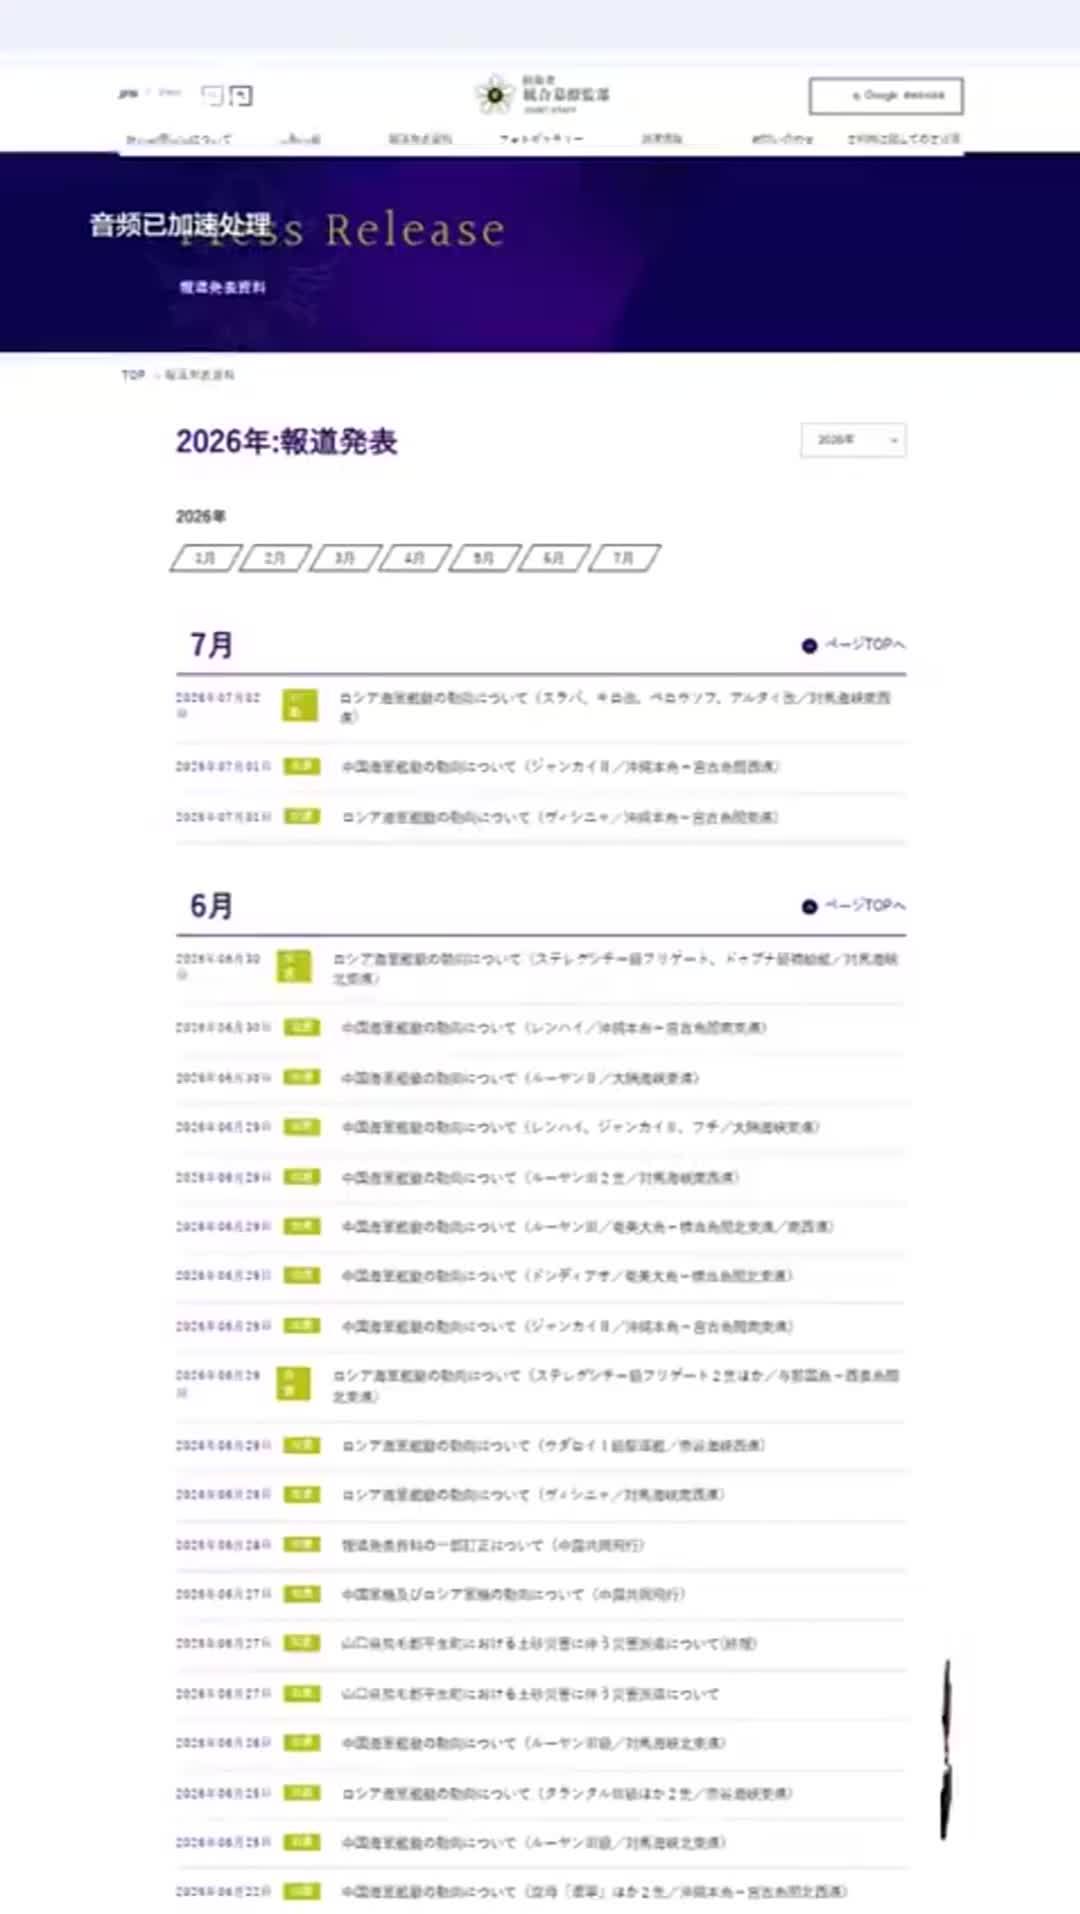Click the Joint Staff flower logo
Screen dimensions: 1080x1914
pyautogui.click(x=494, y=95)
